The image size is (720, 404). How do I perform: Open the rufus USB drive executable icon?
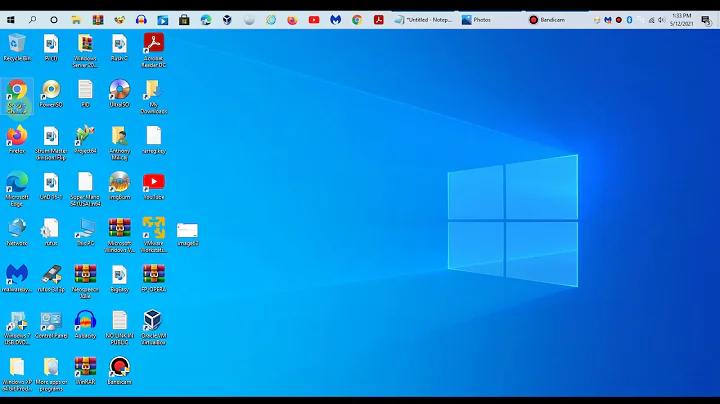pos(51,278)
